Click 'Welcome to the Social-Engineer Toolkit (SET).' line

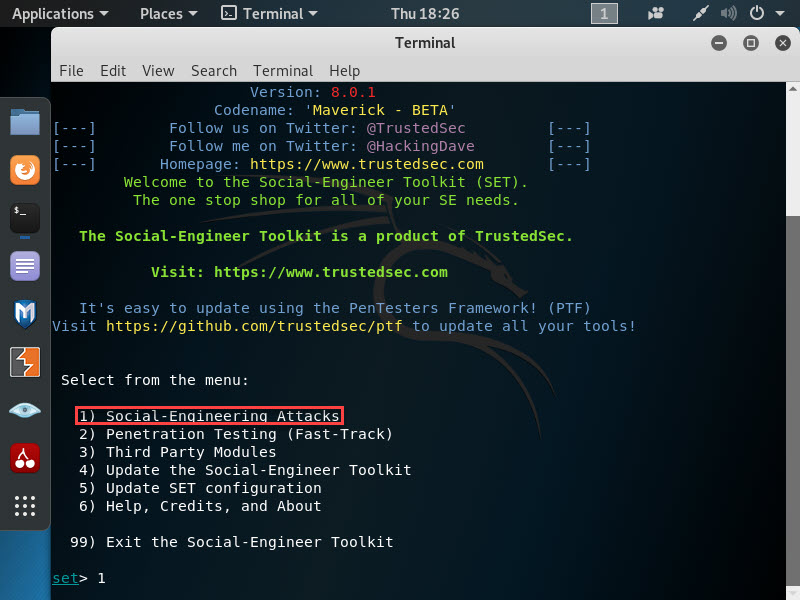click(326, 182)
